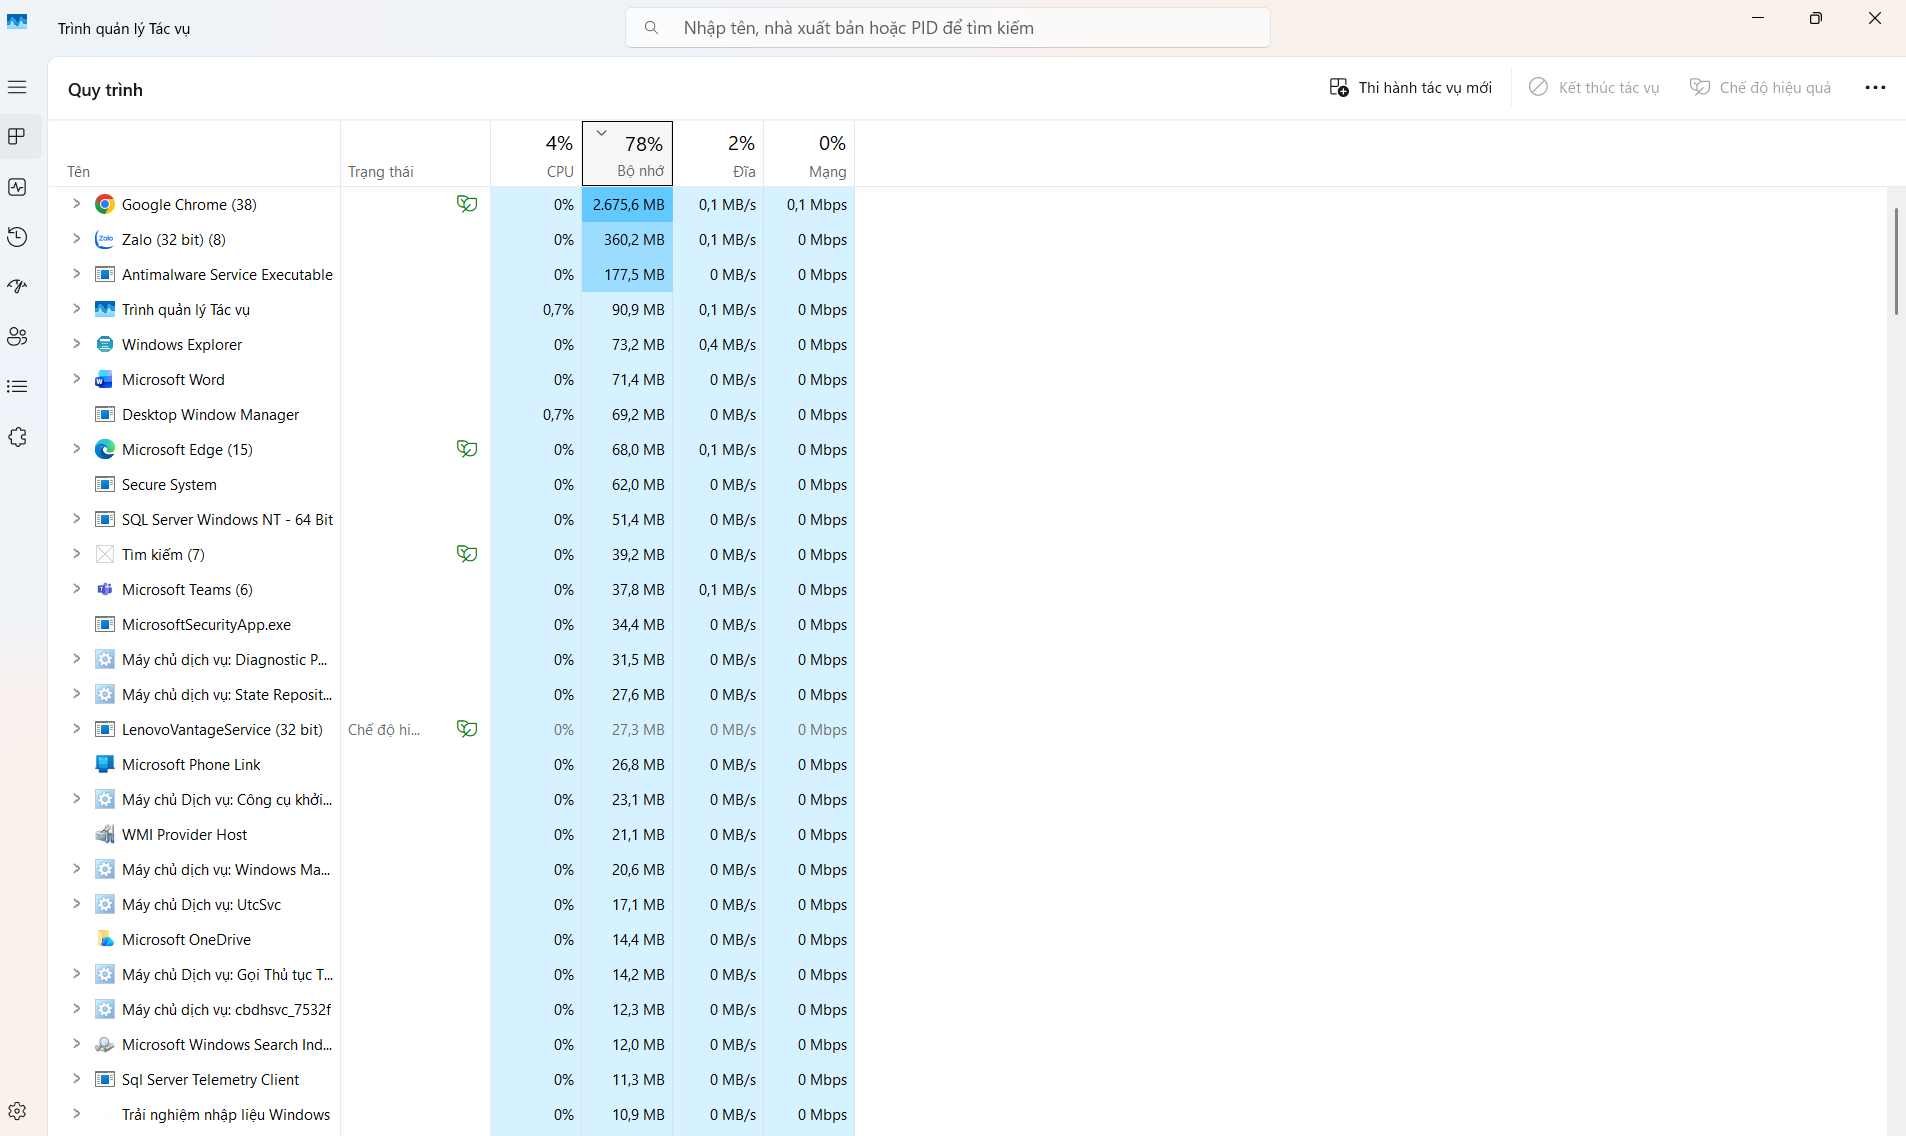Expand the Microsoft Teams (6) process group
1906x1136 pixels.
76,589
